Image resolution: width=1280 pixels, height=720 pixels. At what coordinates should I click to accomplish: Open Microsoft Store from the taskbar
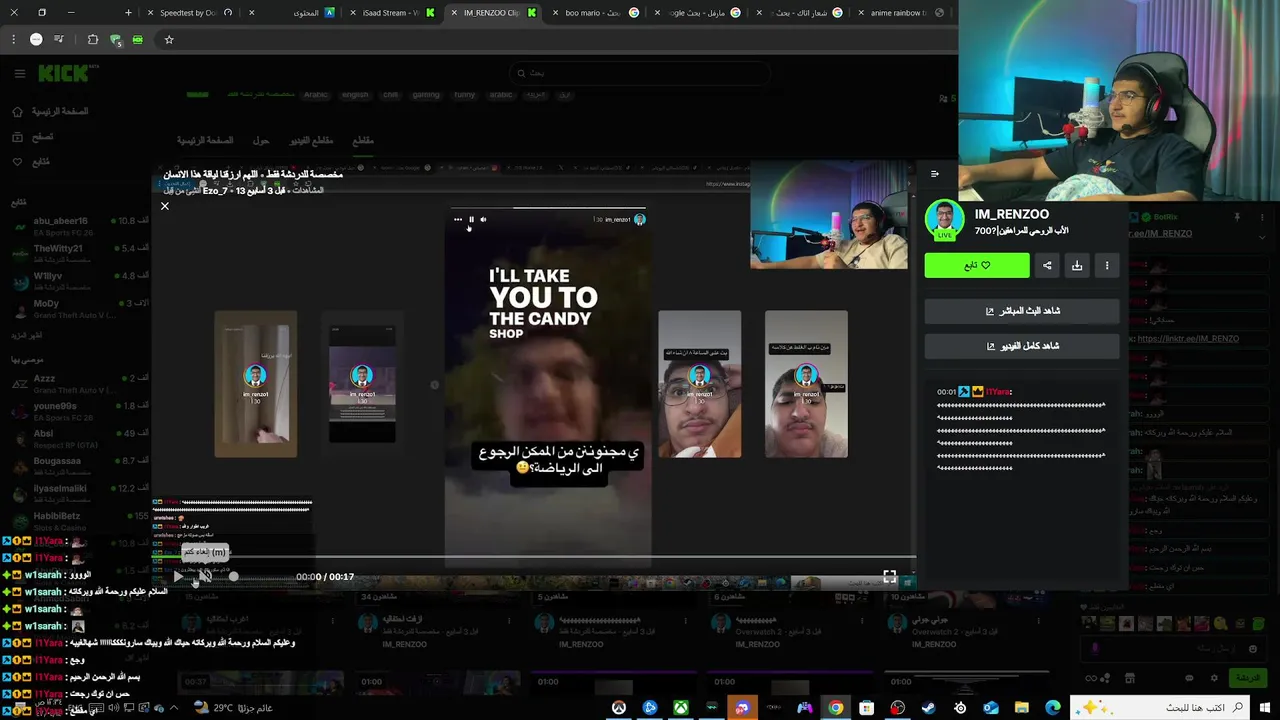pos(867,708)
